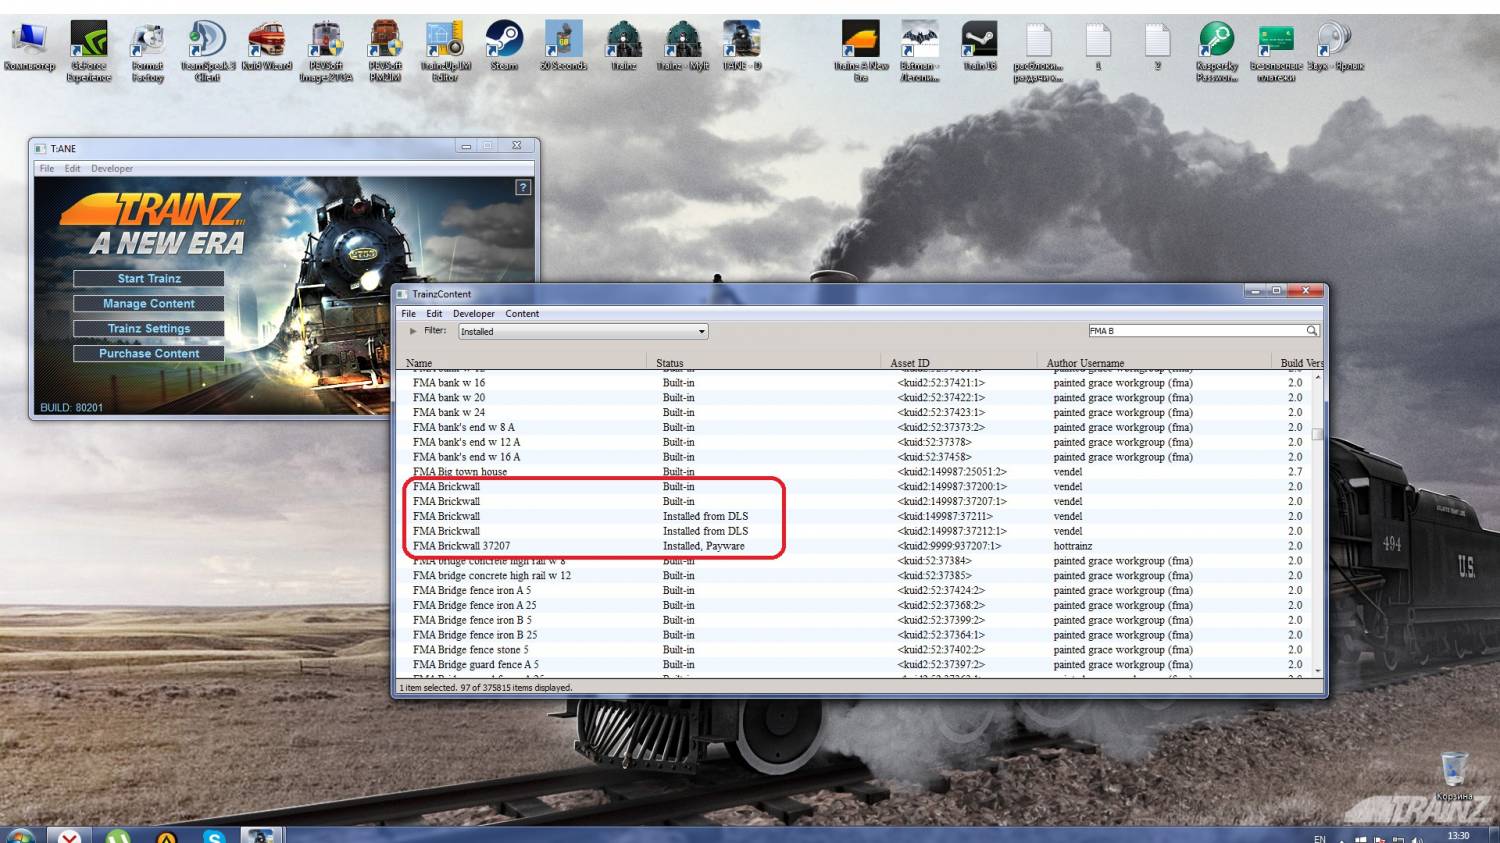The height and width of the screenshot is (843, 1500).
Task: Select the Batman desktop shortcut
Action: pos(920,50)
